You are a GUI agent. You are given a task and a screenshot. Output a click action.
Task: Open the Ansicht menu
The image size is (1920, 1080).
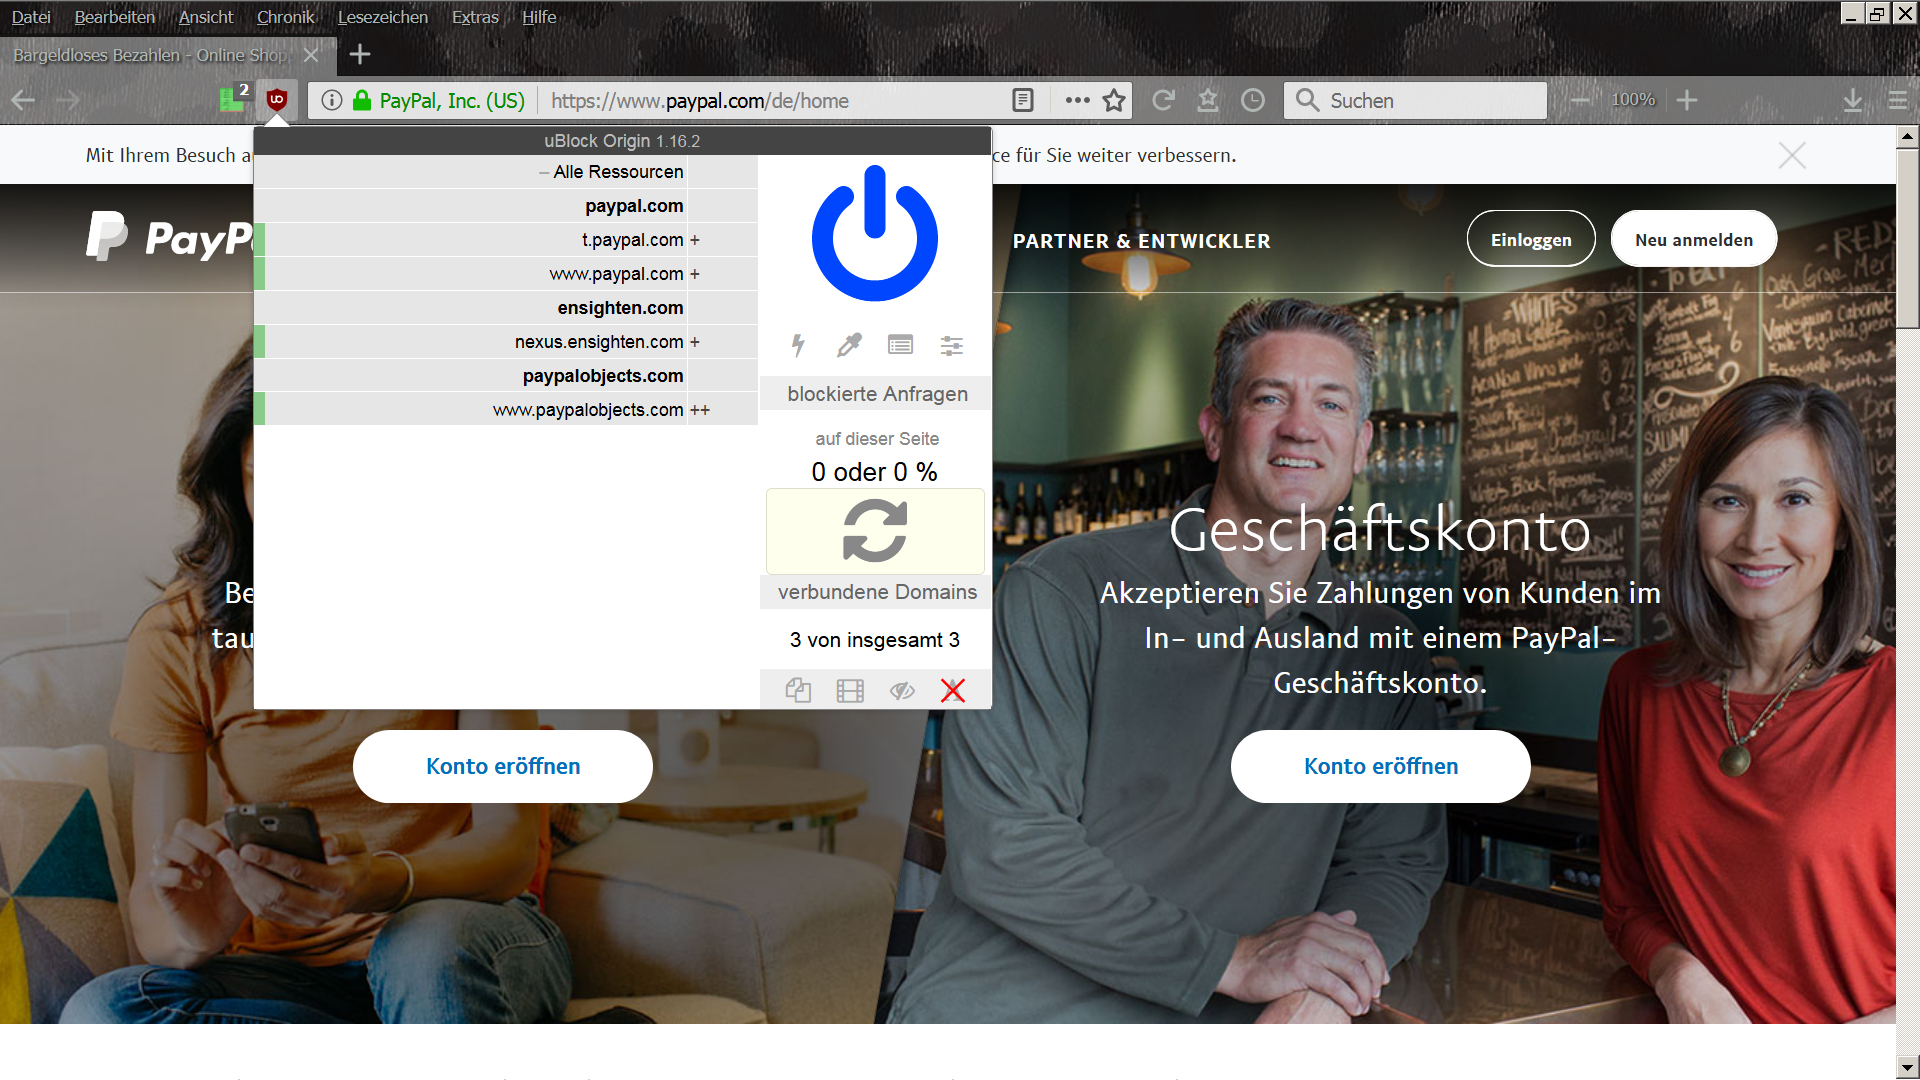point(206,17)
